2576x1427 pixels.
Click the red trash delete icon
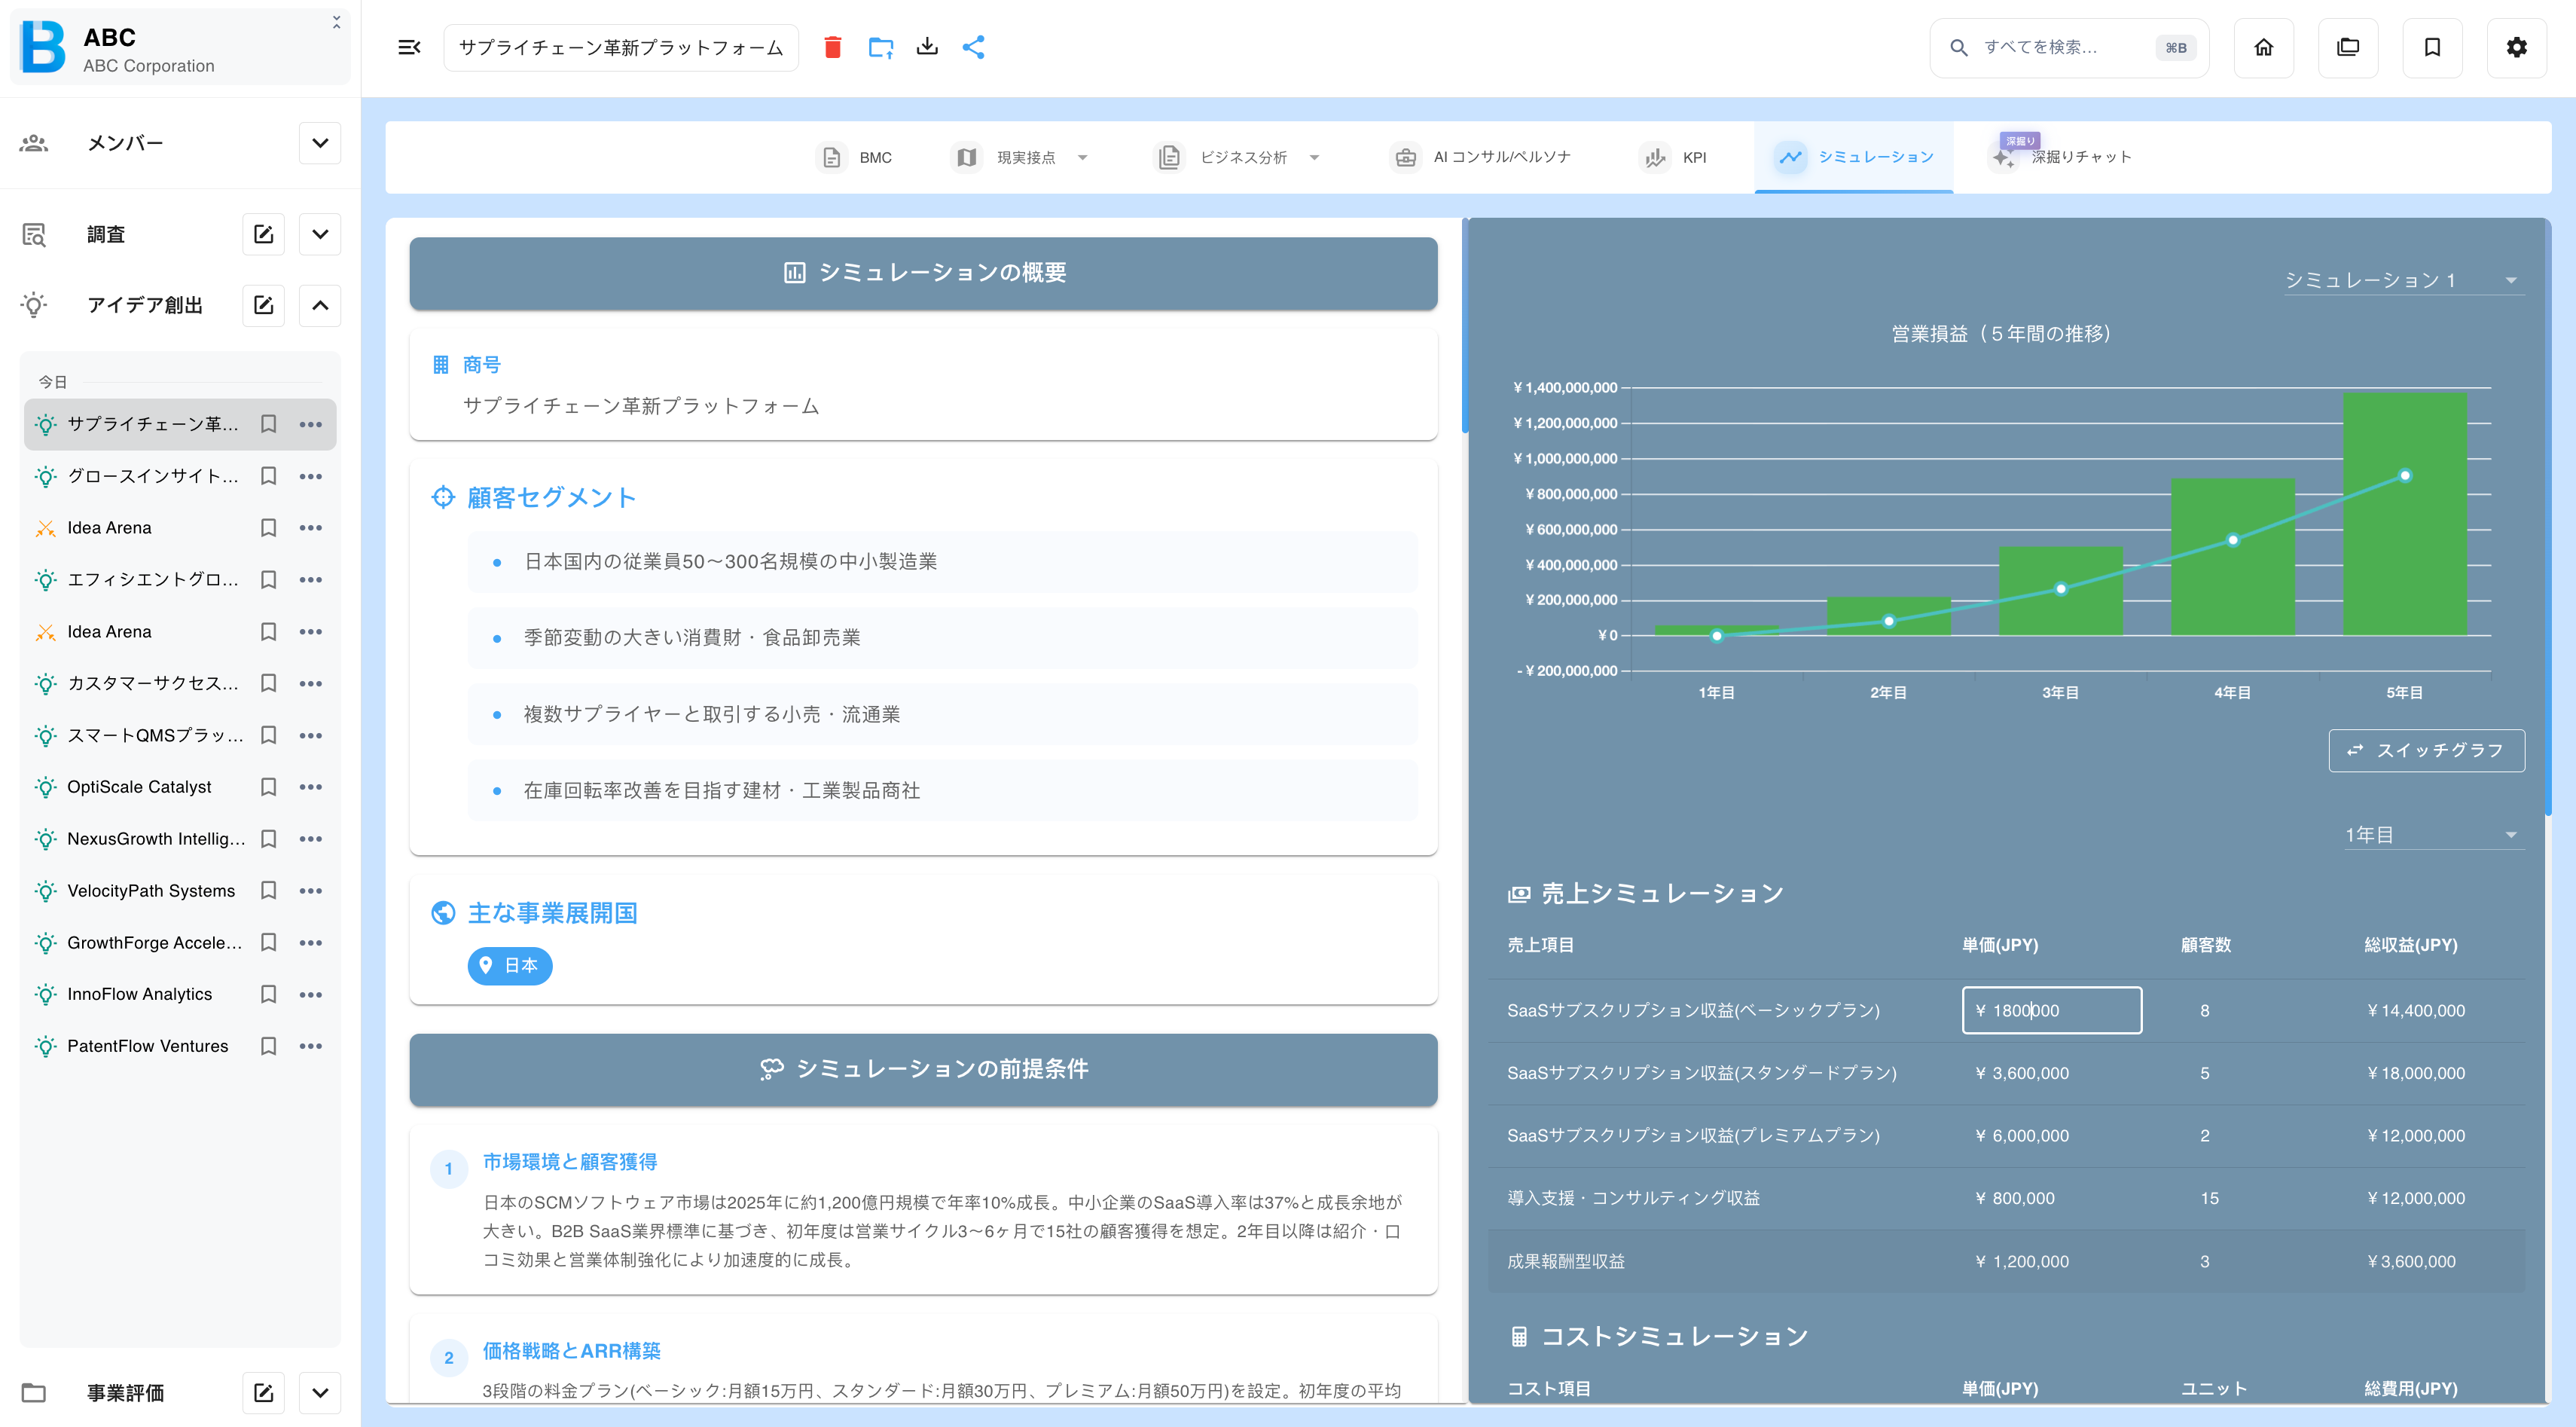[832, 47]
